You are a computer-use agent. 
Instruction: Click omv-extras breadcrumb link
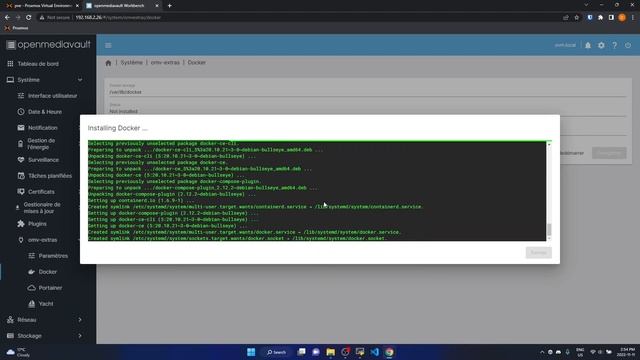tap(165, 62)
